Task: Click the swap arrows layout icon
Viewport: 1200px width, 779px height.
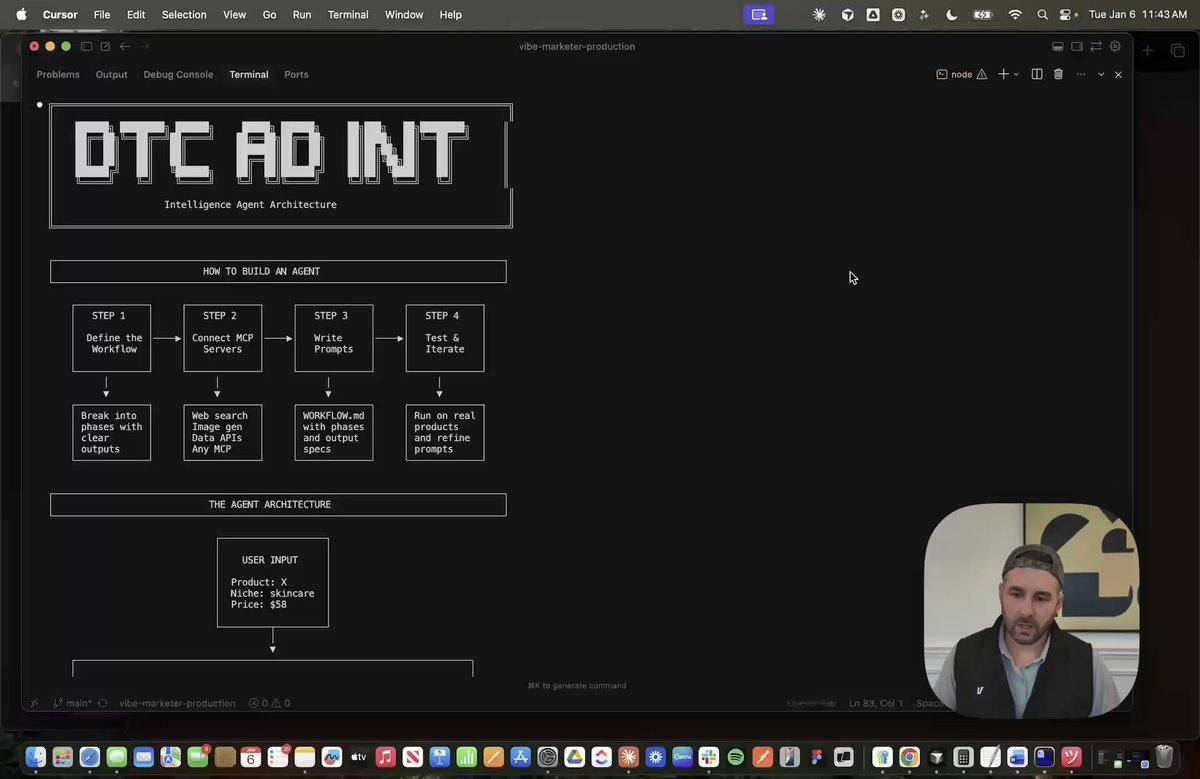Action: tap(1096, 47)
